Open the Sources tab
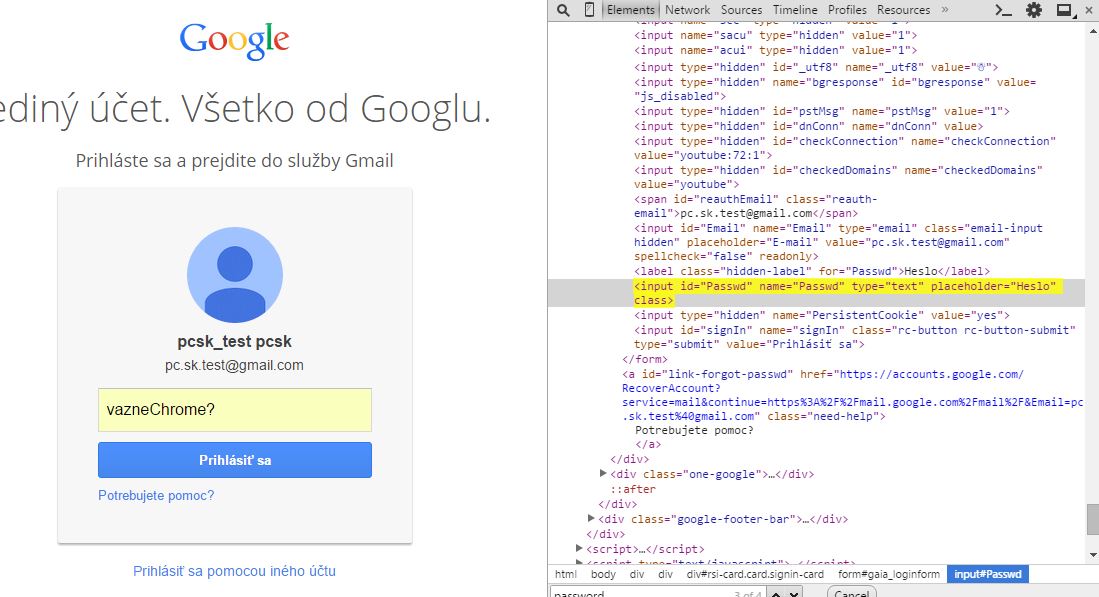1099x597 pixels. (741, 10)
